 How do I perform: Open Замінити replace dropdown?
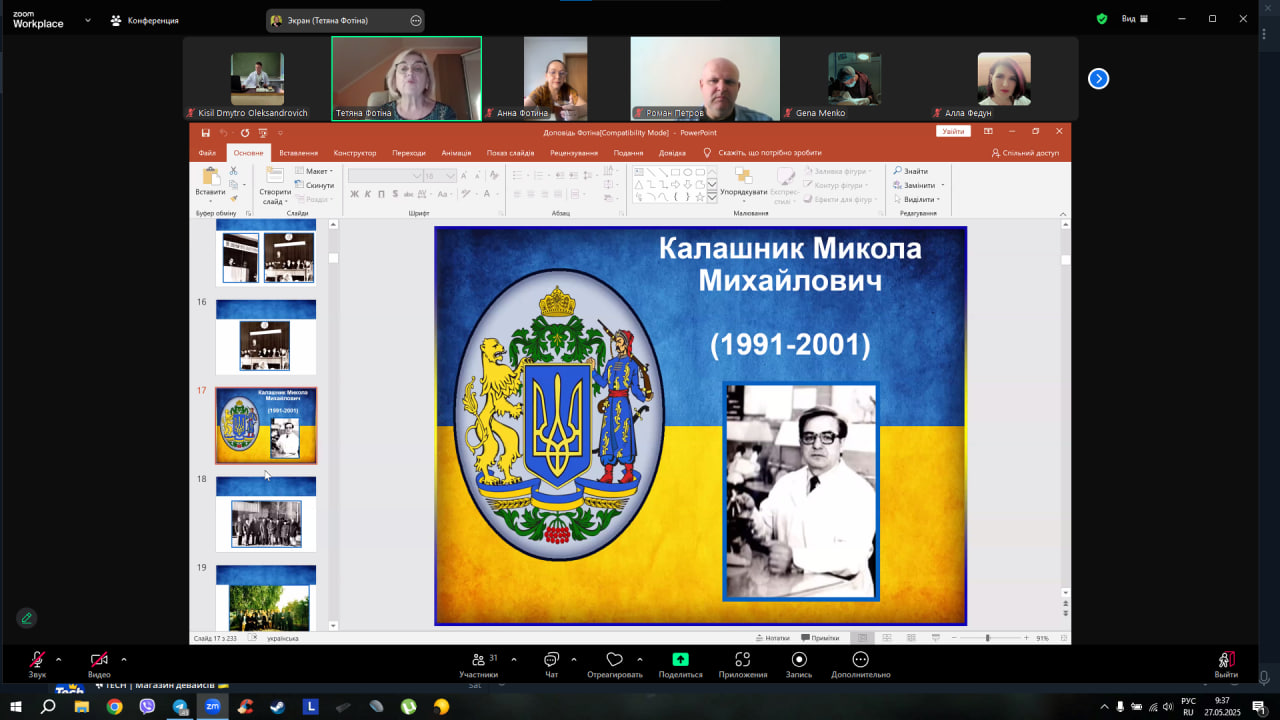pyautogui.click(x=918, y=185)
